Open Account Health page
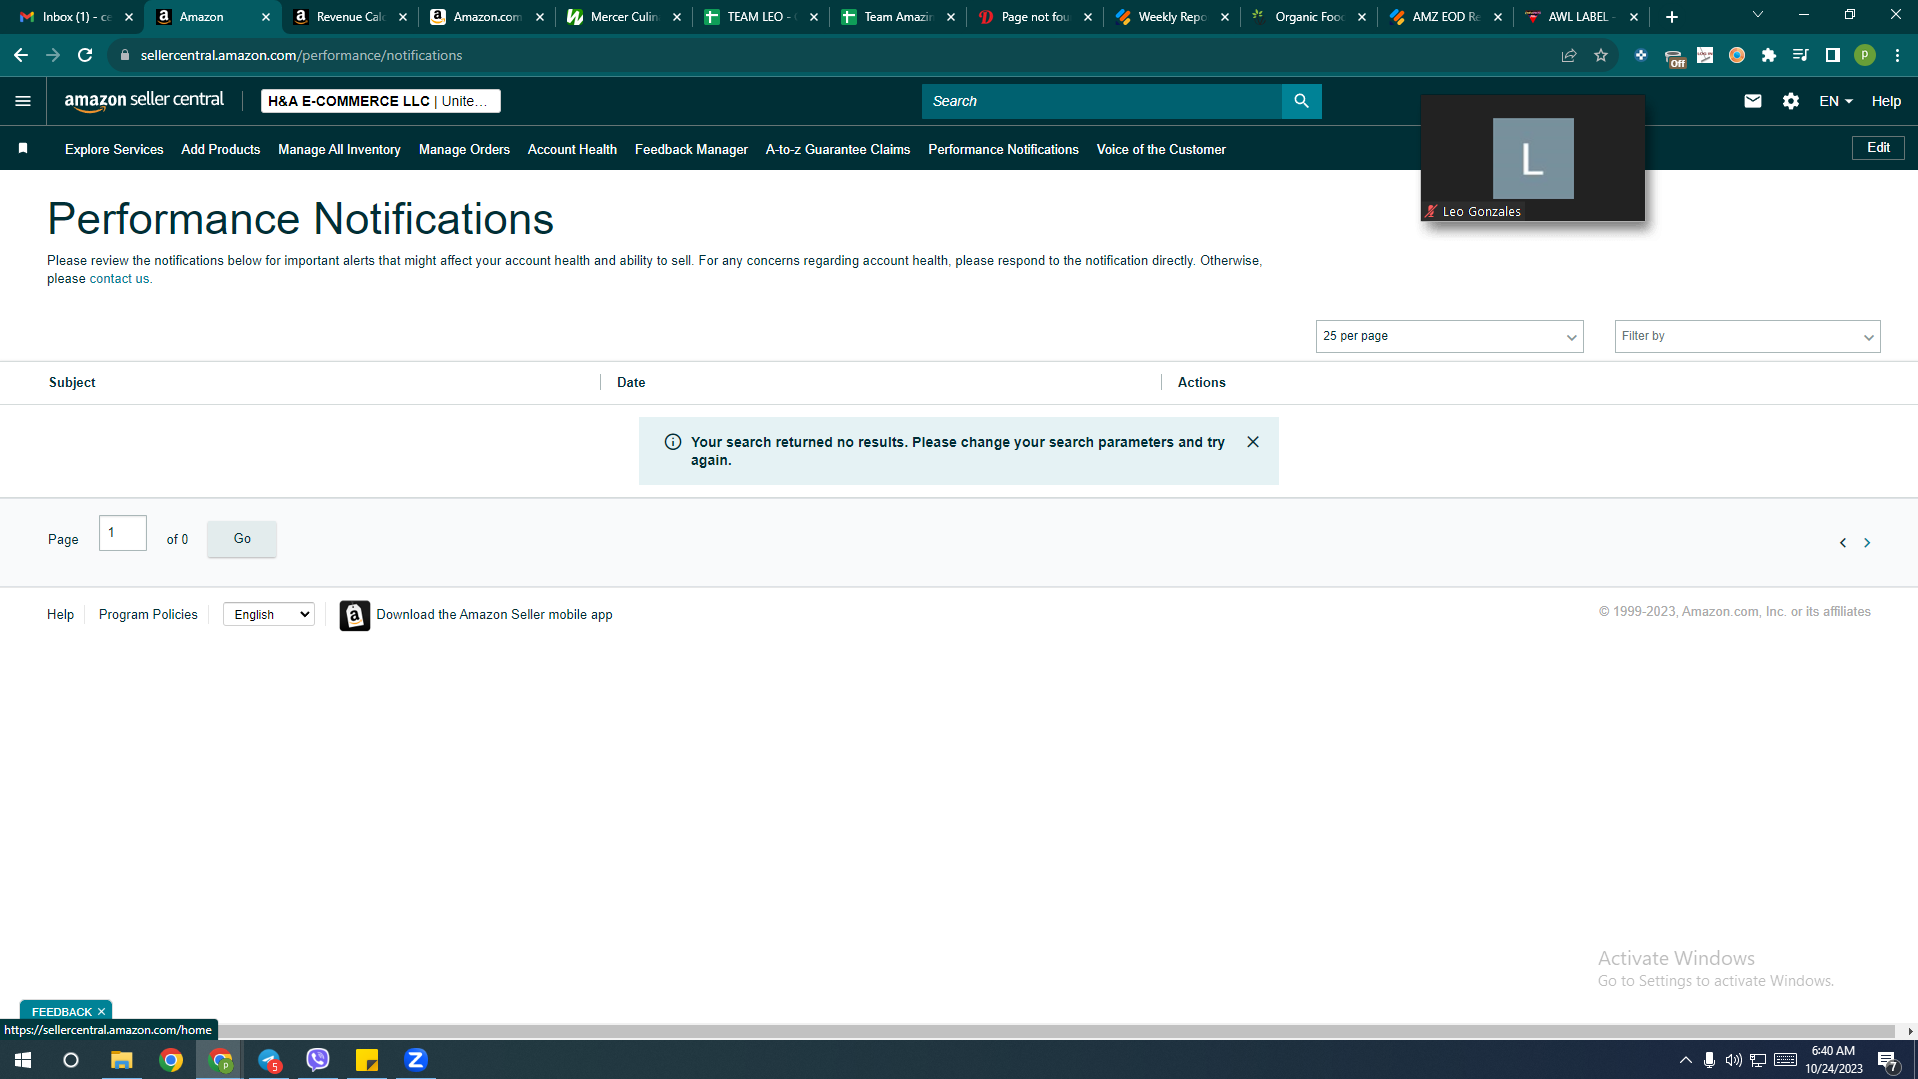Image resolution: width=1918 pixels, height=1079 pixels. click(572, 149)
